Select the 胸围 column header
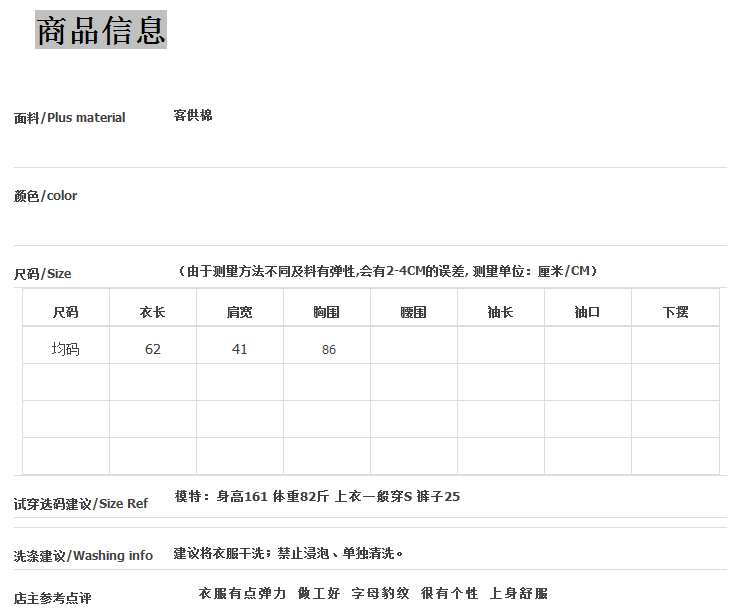This screenshot has width=738, height=614. [x=326, y=312]
